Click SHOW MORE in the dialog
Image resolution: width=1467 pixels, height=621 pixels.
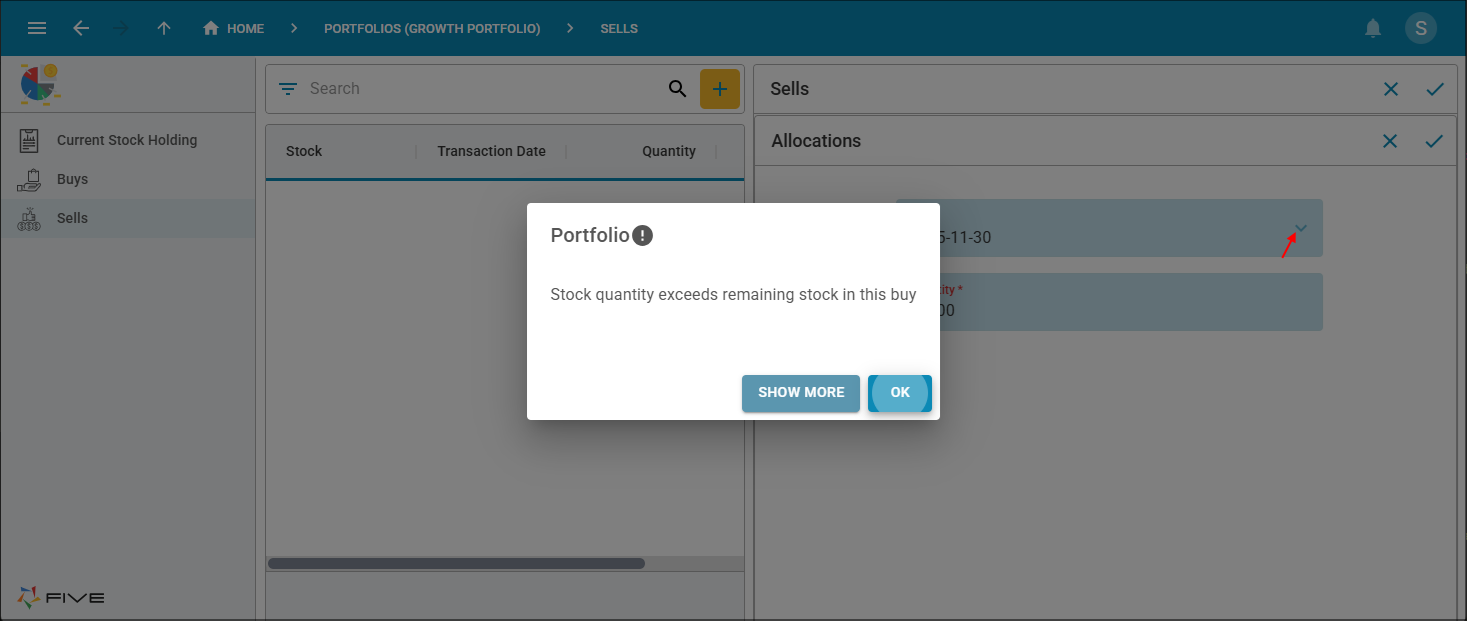coord(800,393)
